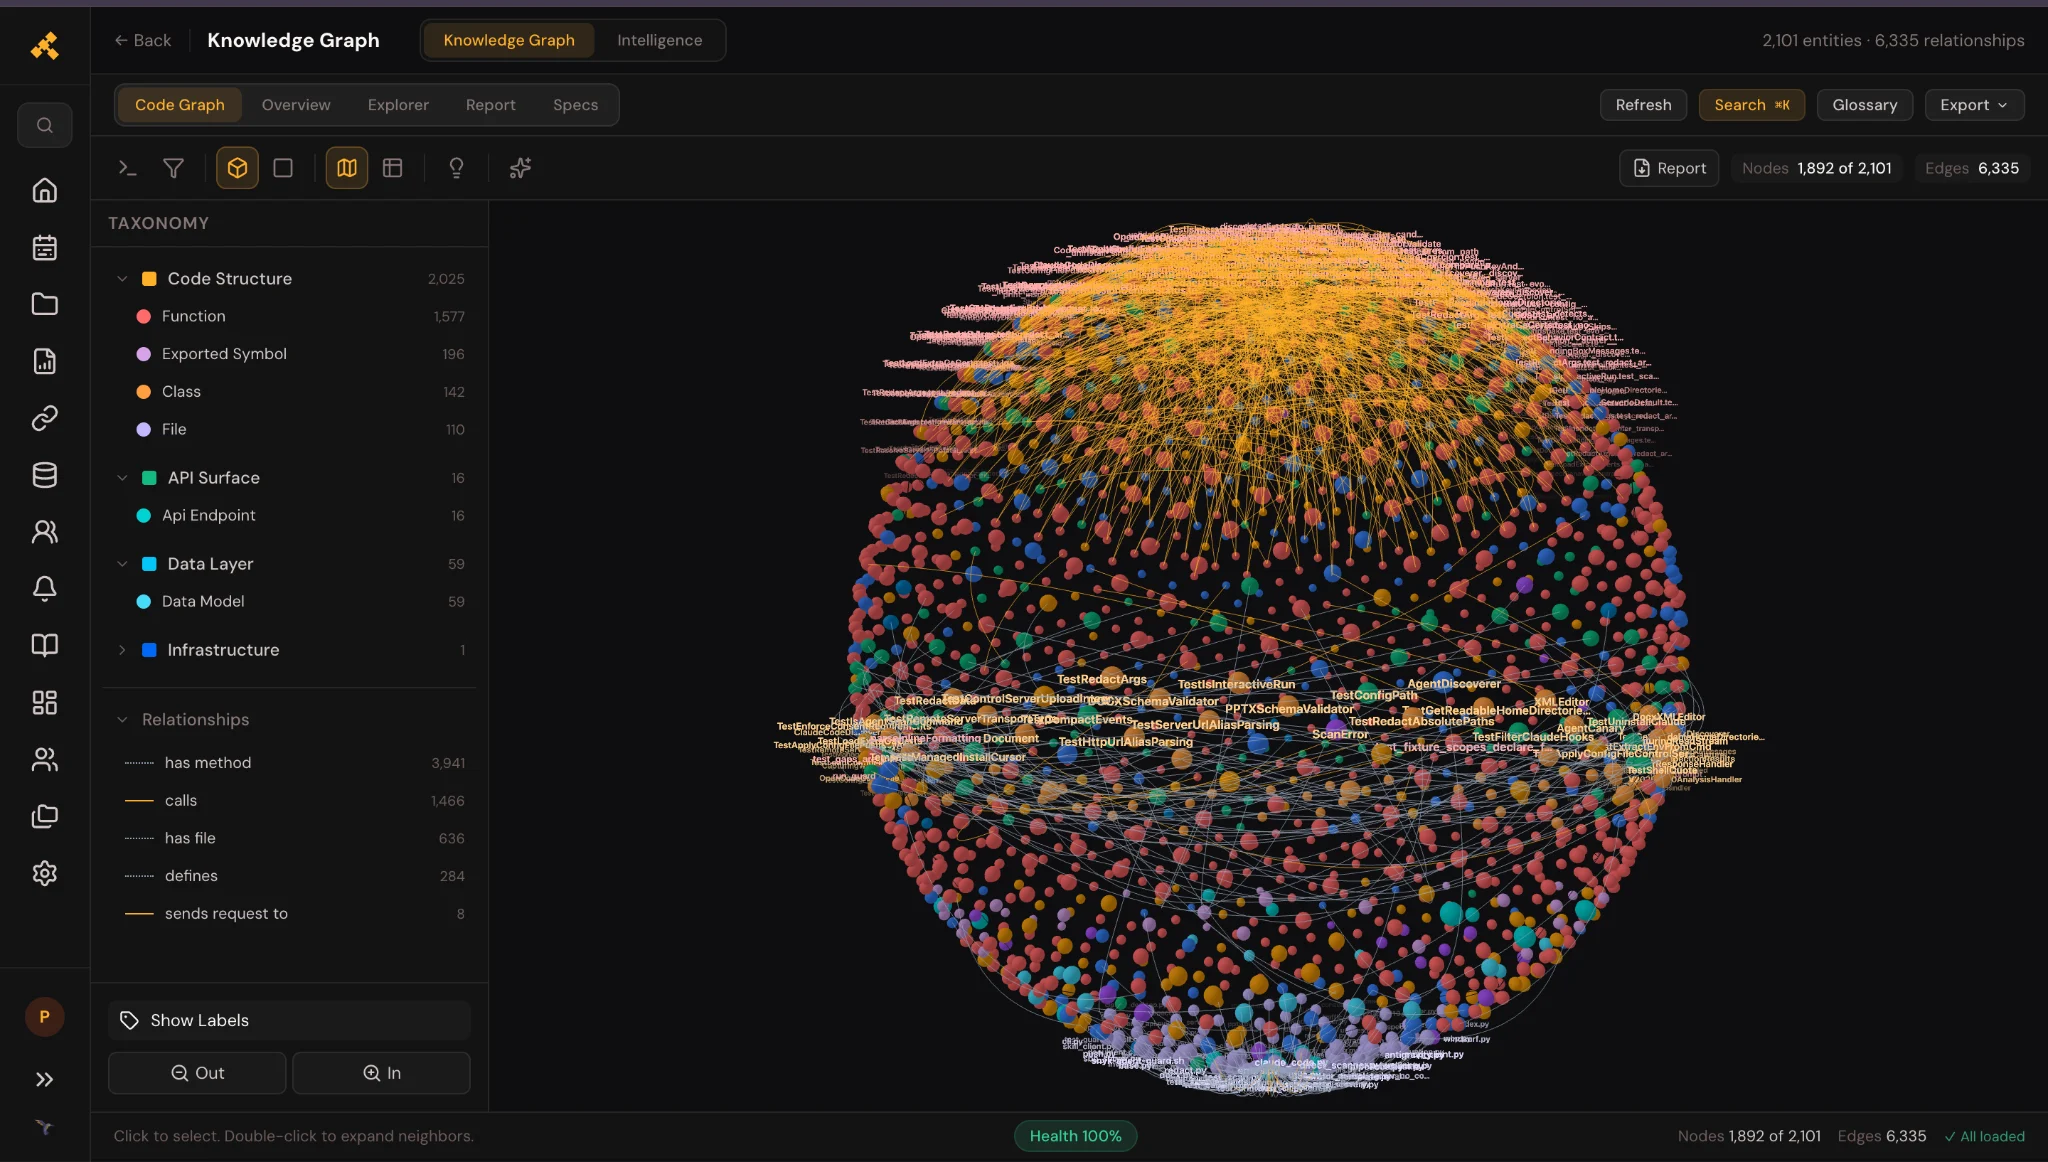This screenshot has width=2048, height=1162.
Task: Open the Export dropdown
Action: click(x=1974, y=105)
